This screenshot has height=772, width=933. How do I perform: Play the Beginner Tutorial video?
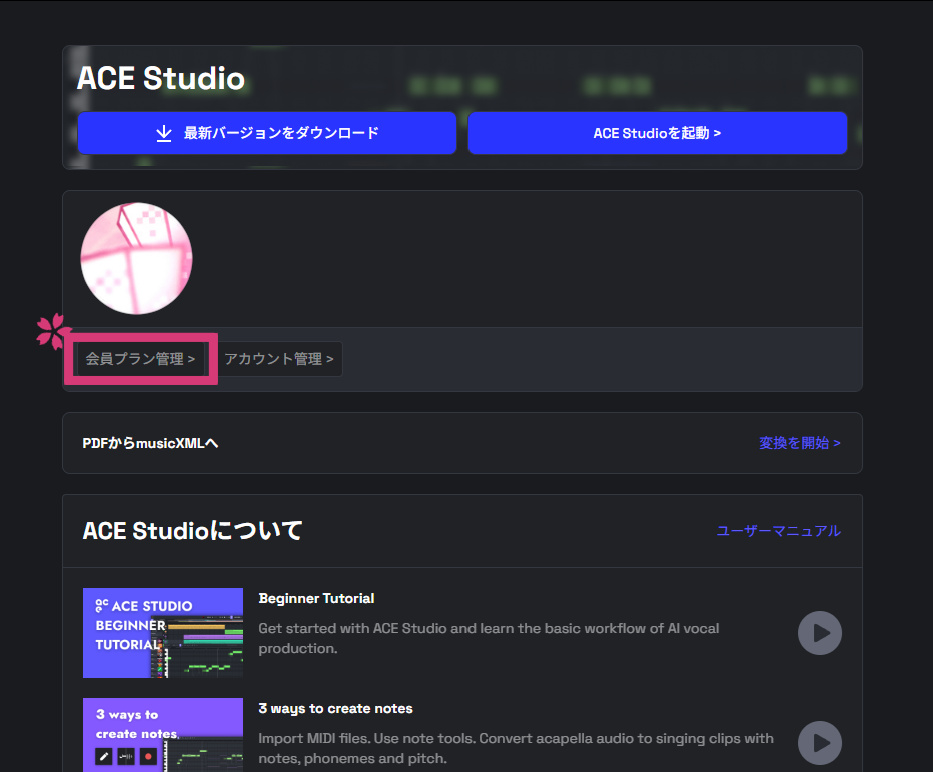click(819, 633)
